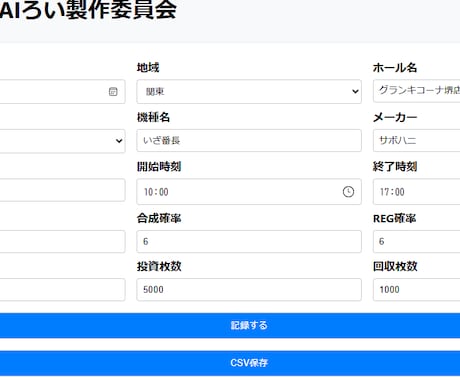Viewport: 460px width, 380px height.
Task: Click the 地域 label text
Action: point(148,67)
